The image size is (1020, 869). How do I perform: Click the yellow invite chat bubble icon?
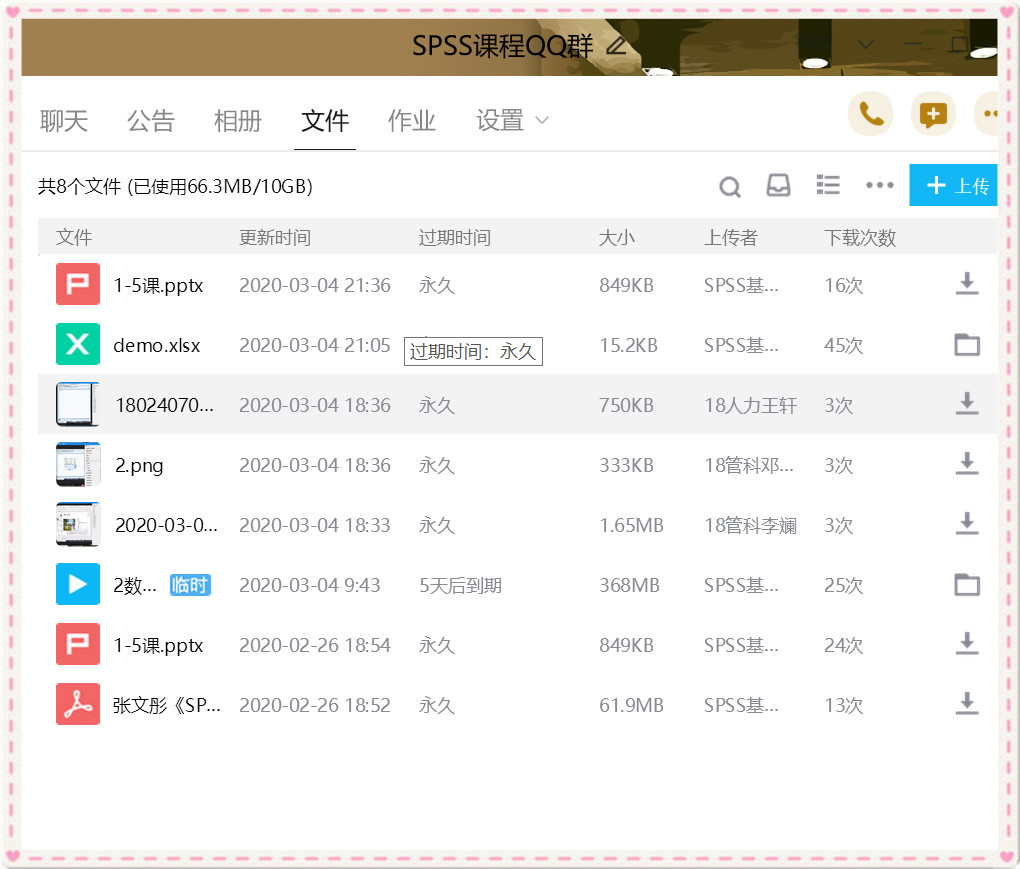coord(933,114)
